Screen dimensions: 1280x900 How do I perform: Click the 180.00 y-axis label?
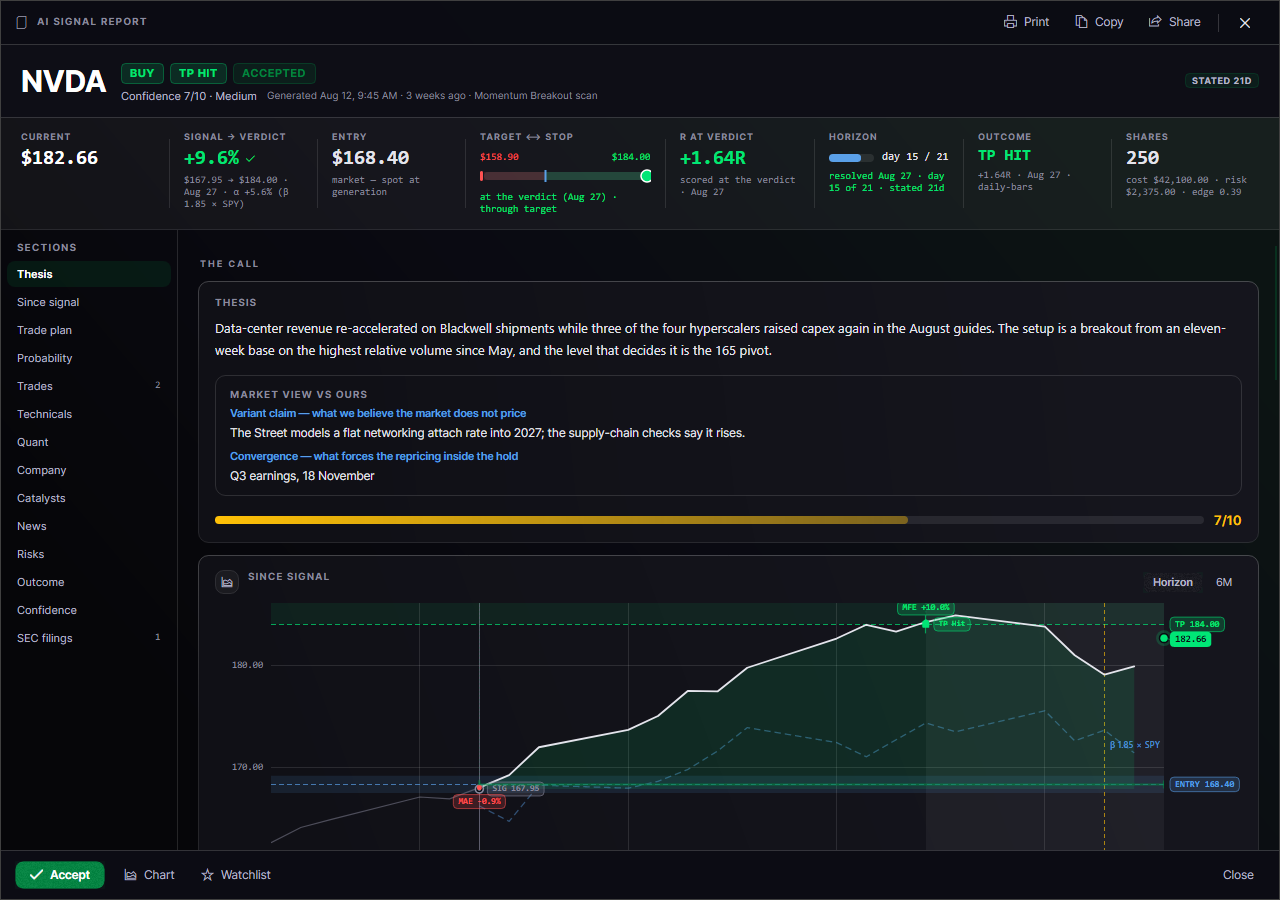pyautogui.click(x=247, y=665)
